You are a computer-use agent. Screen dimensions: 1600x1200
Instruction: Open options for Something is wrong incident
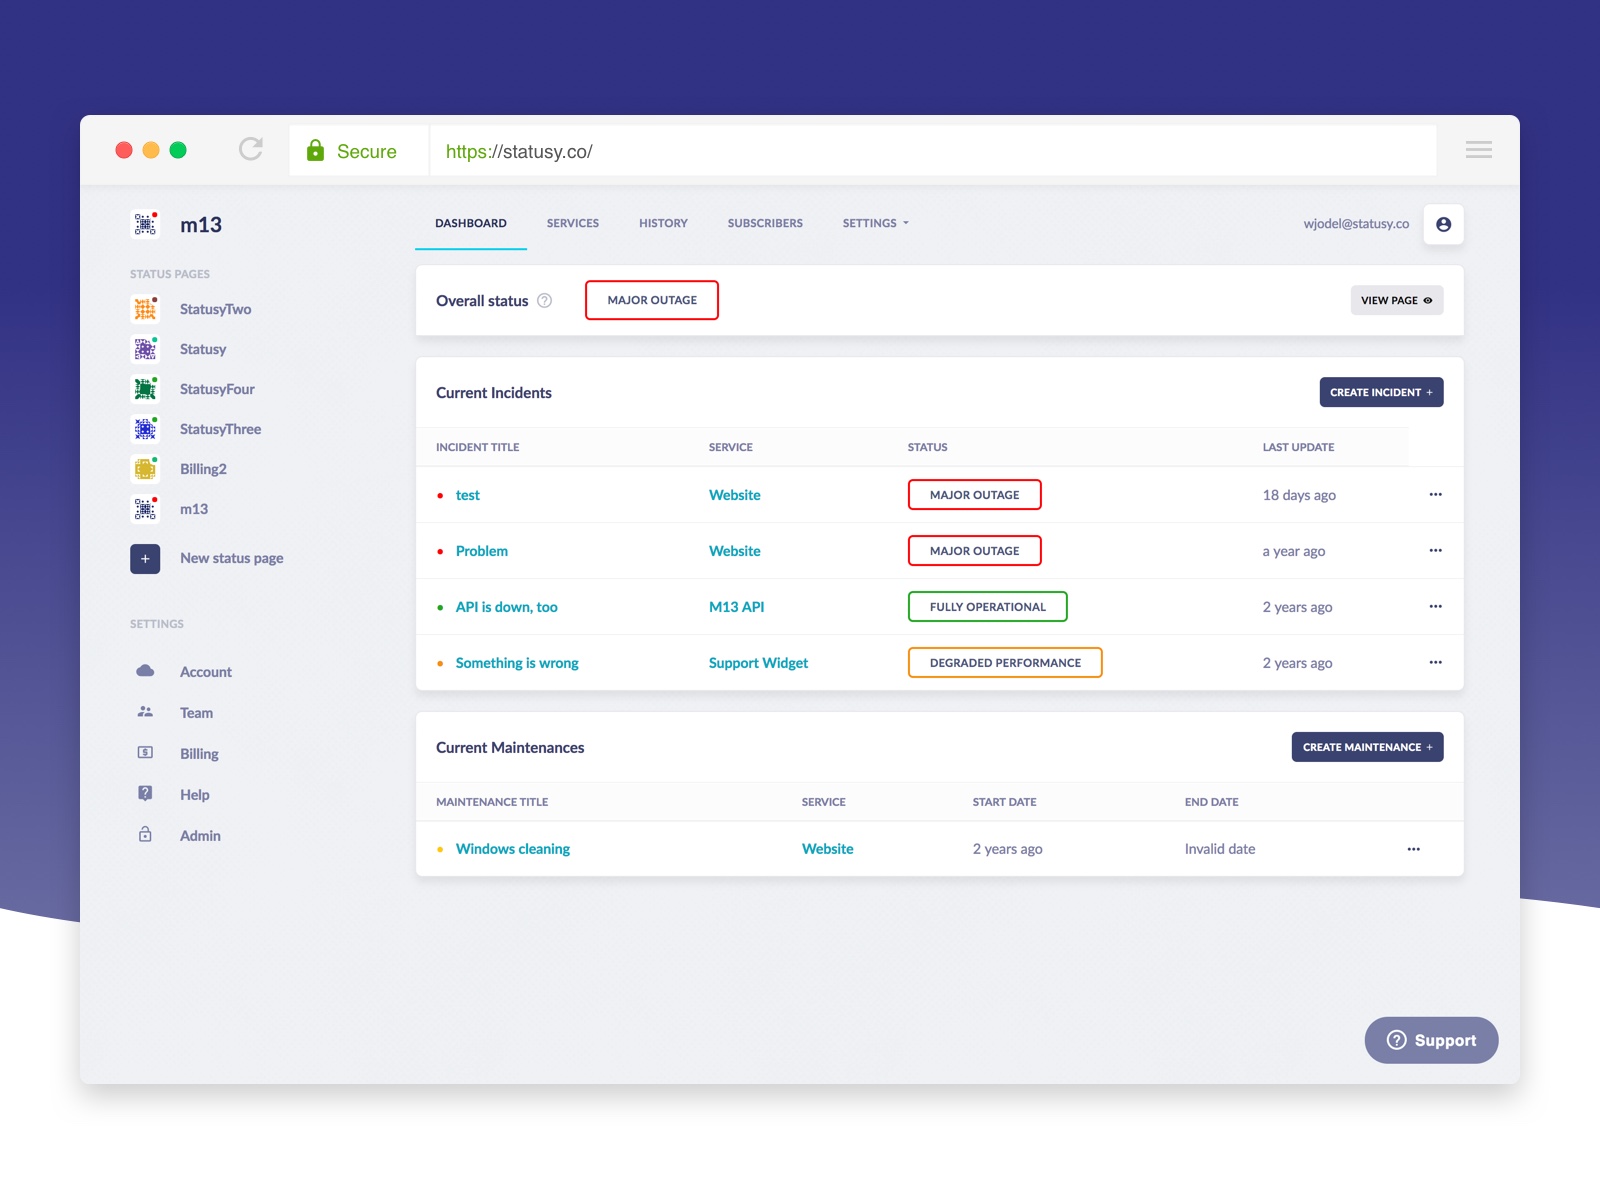(x=1436, y=663)
